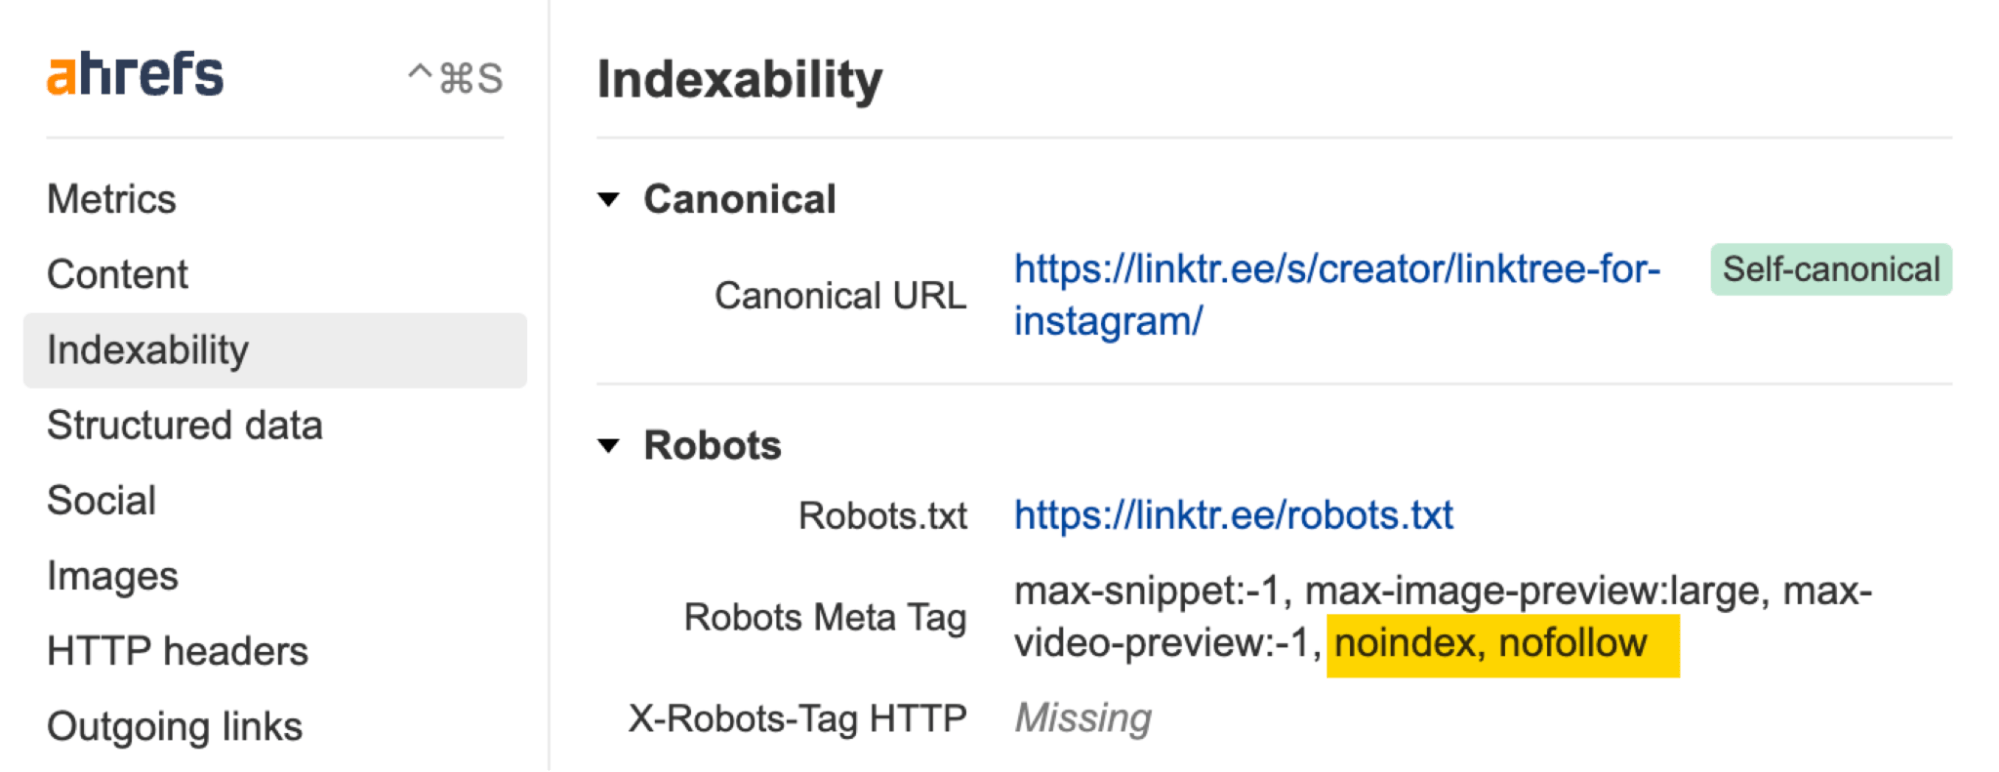Open the Structured data section
The width and height of the screenshot is (1999, 772).
pos(184,425)
